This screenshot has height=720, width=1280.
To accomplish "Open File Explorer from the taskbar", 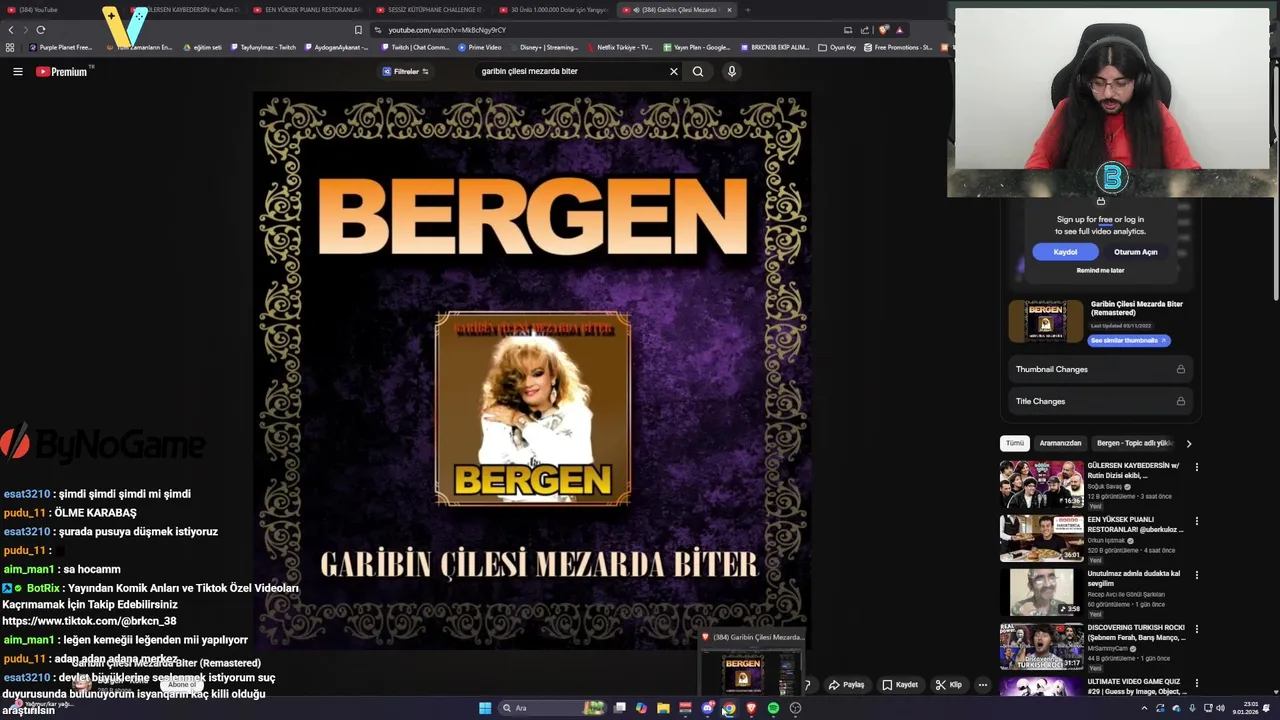I will [663, 708].
